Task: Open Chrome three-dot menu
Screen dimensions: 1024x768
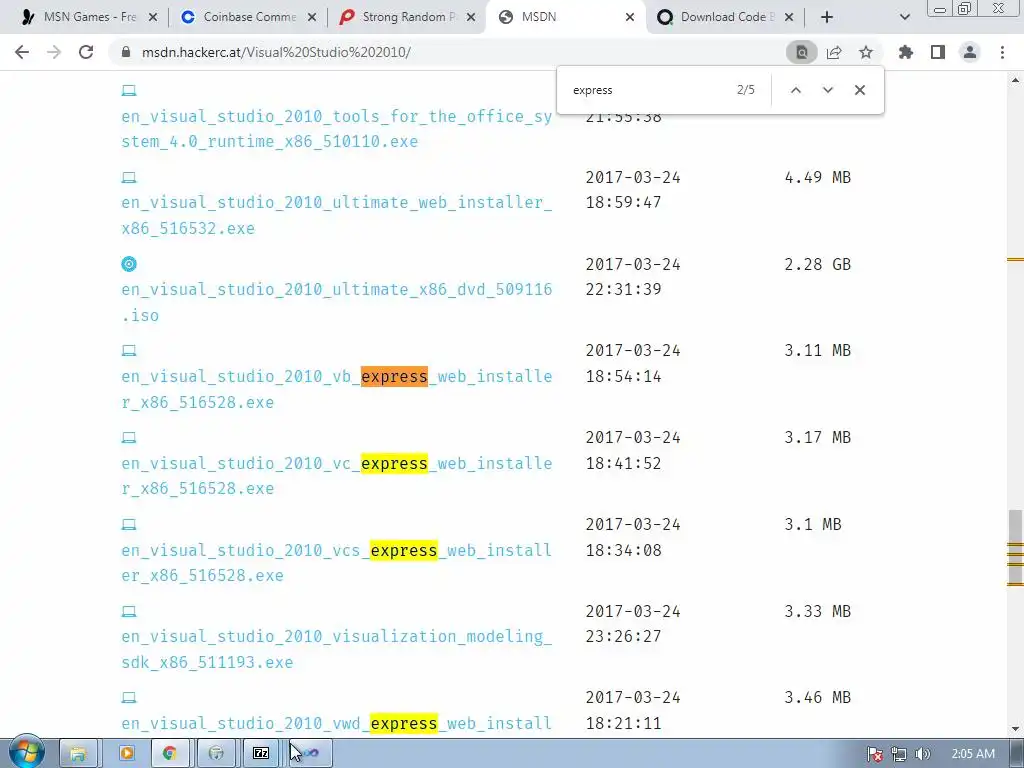Action: (x=1002, y=52)
